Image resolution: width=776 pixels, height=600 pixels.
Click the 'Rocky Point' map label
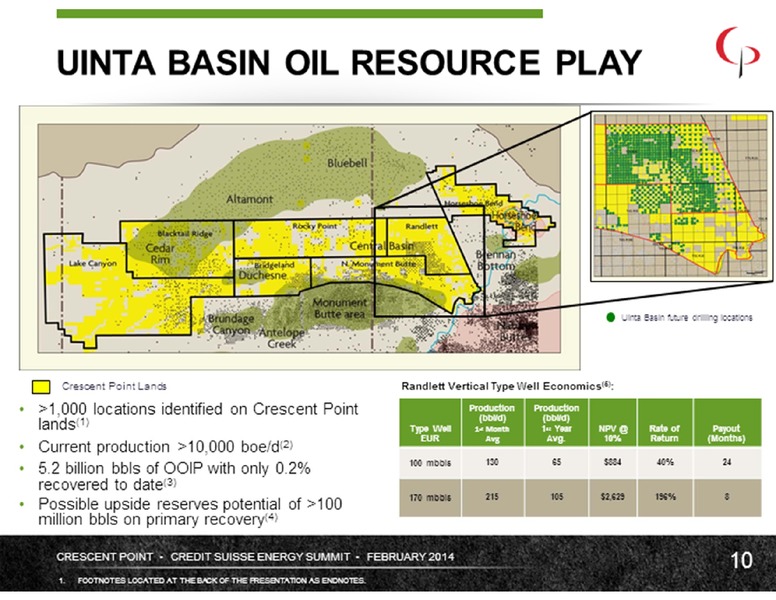click(x=314, y=226)
